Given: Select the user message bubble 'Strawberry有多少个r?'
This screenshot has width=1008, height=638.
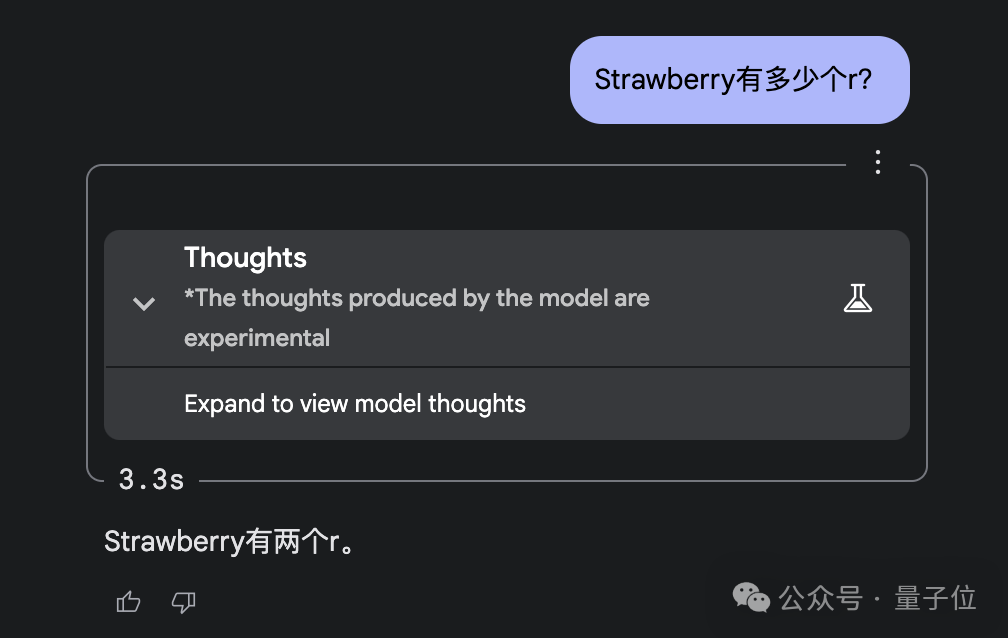Looking at the screenshot, I should point(739,79).
